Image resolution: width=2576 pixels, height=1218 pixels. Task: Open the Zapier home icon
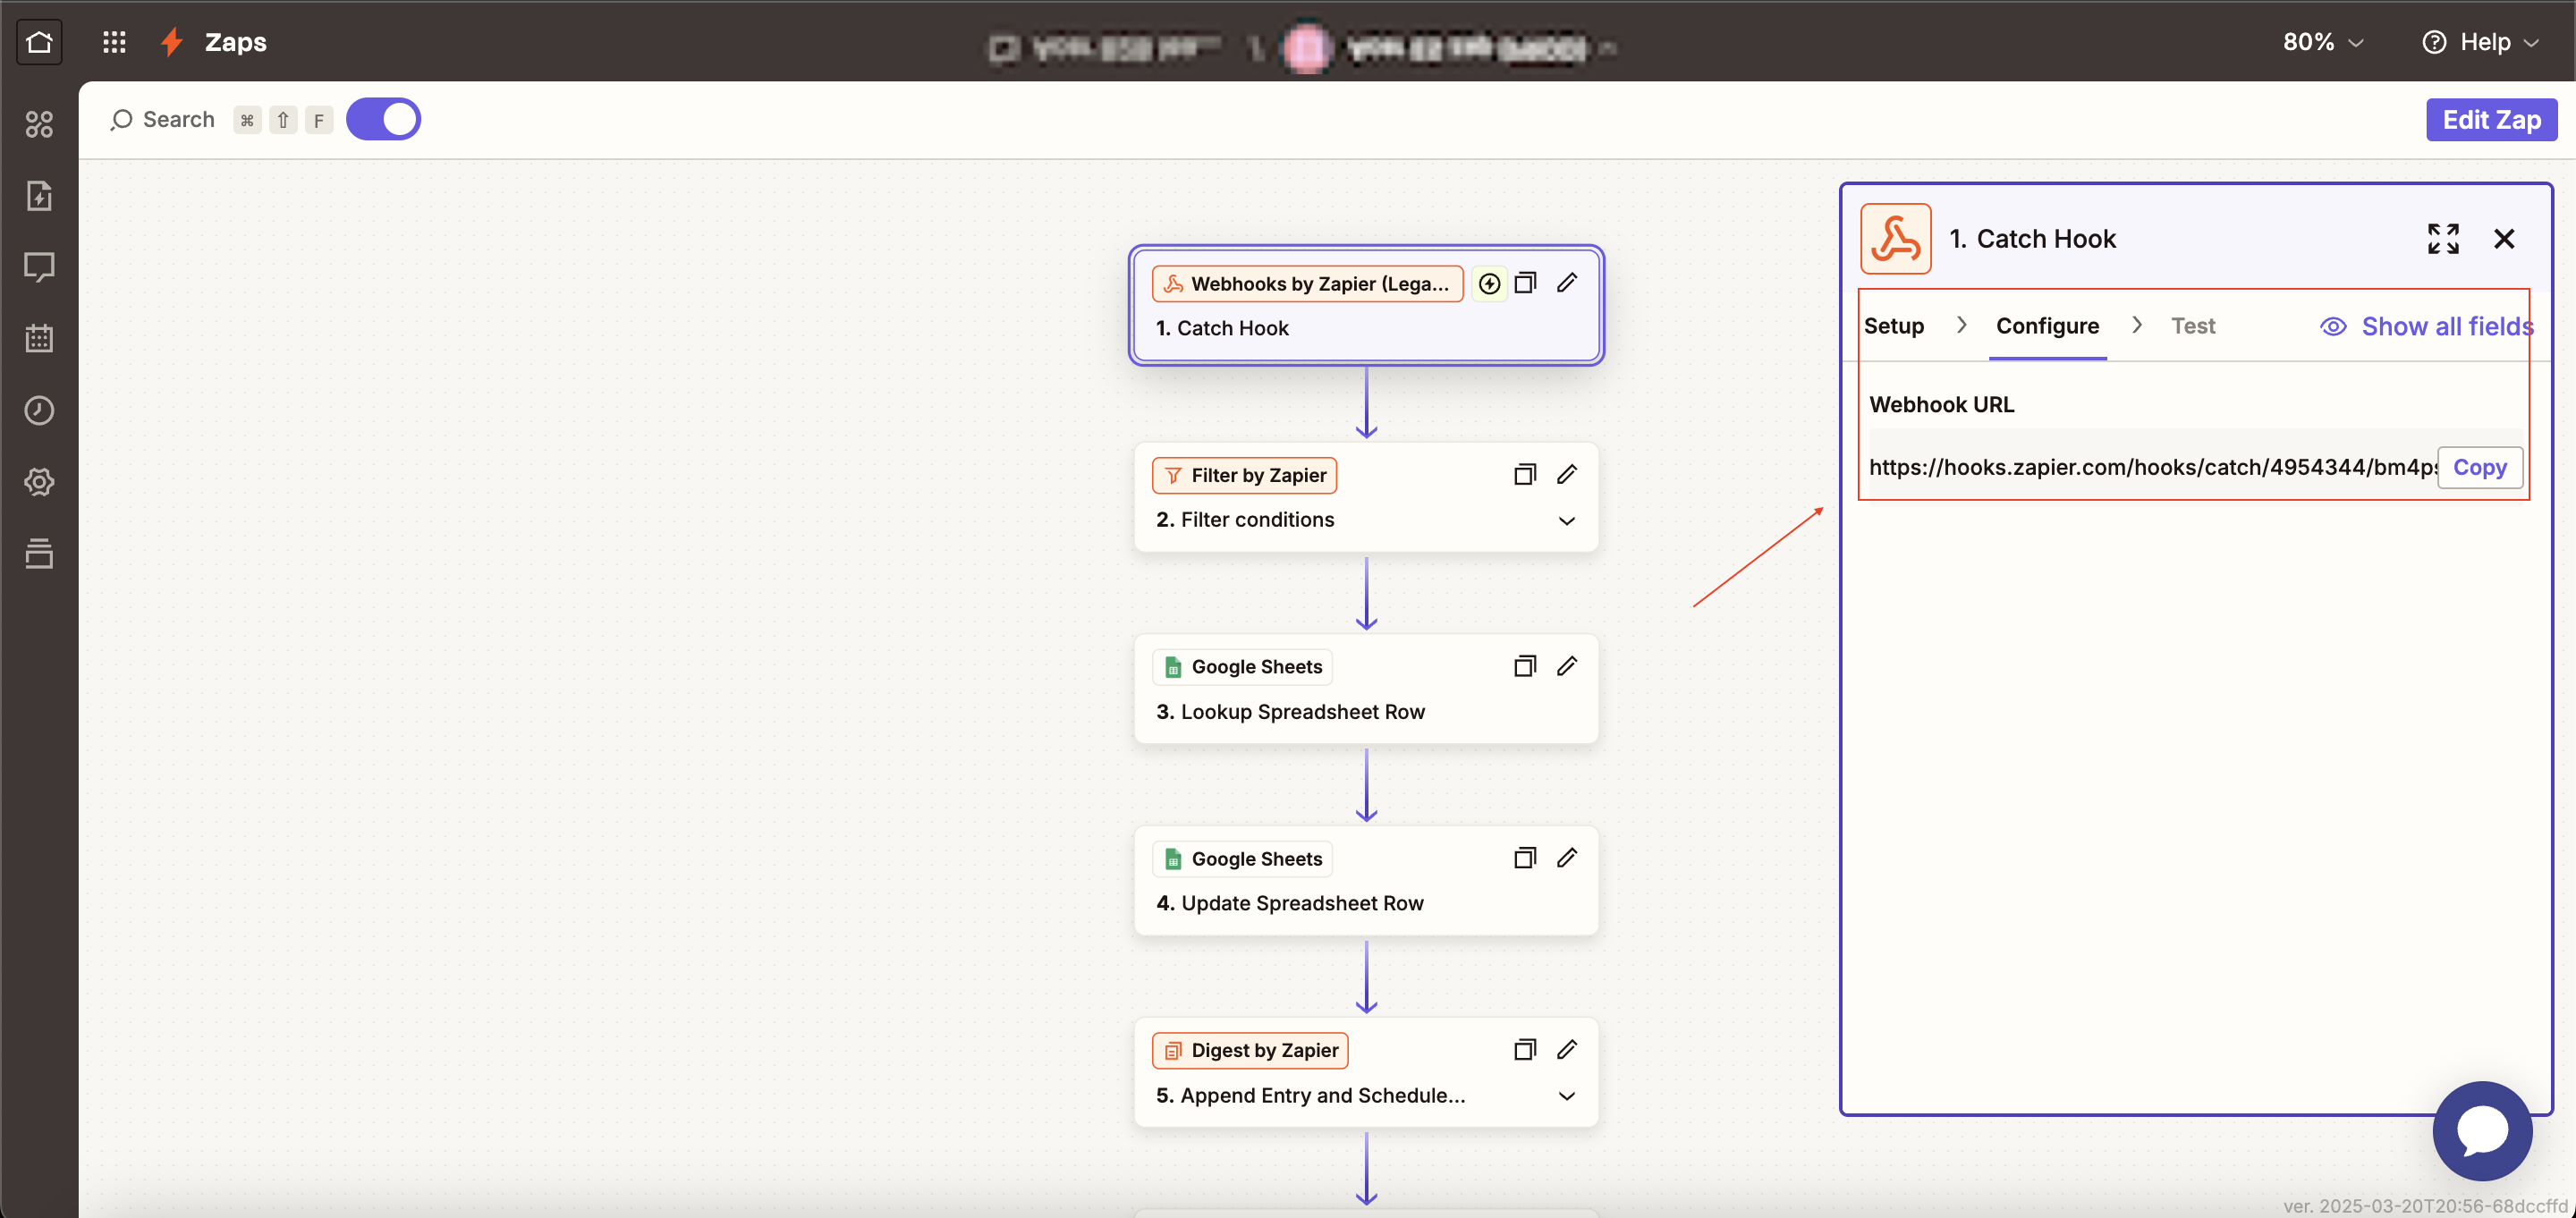pyautogui.click(x=39, y=42)
